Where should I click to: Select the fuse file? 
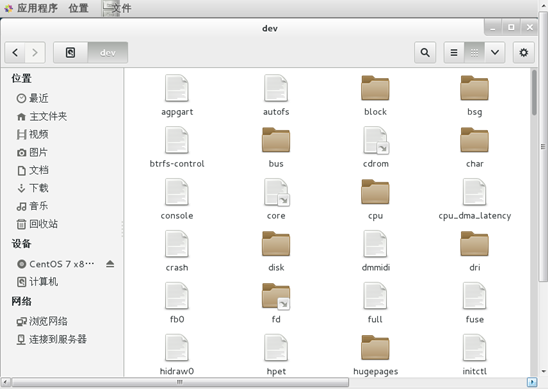tap(475, 296)
